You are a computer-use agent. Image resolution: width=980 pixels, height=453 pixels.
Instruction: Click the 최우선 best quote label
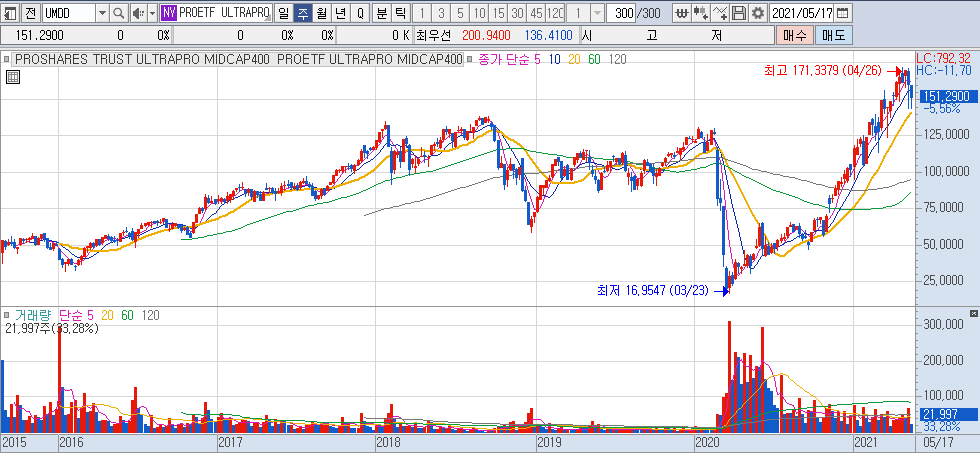432,36
